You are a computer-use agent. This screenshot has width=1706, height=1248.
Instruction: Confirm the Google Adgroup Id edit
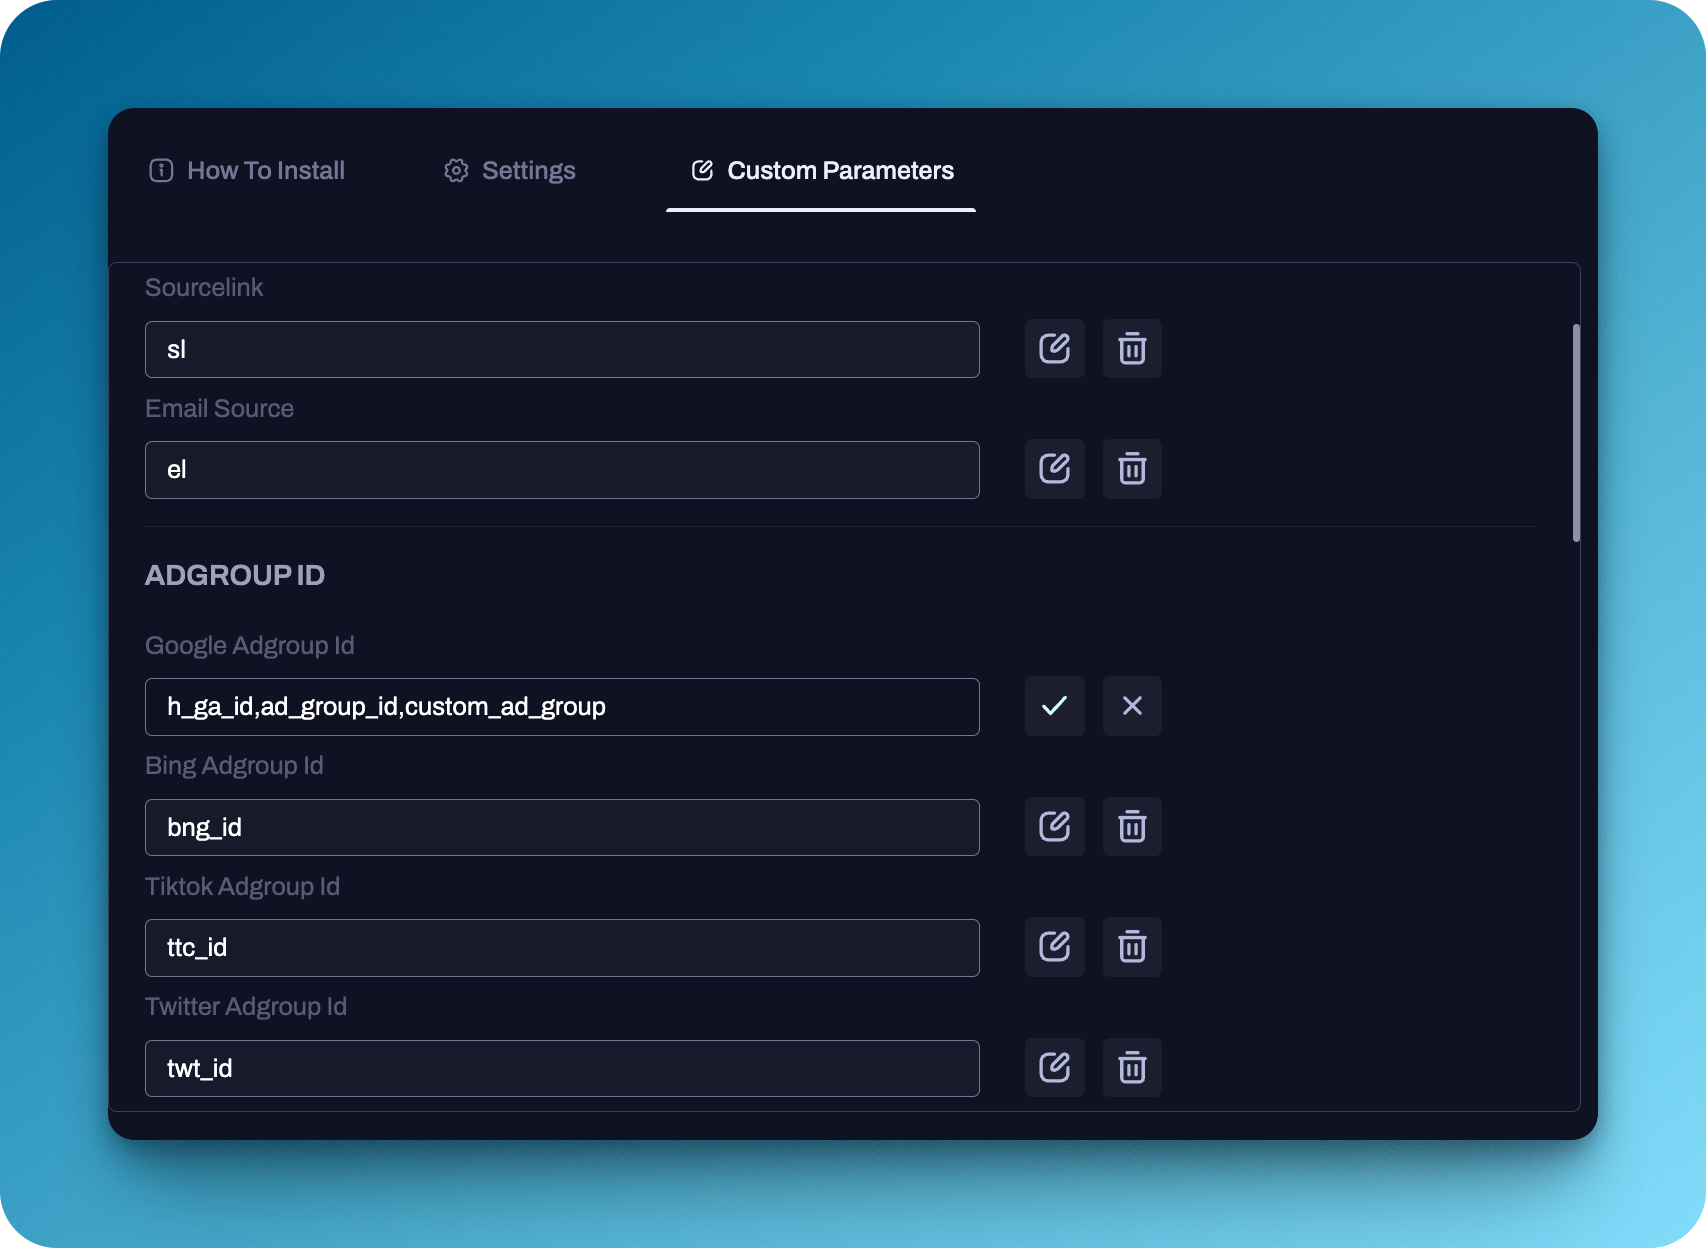[1054, 706]
